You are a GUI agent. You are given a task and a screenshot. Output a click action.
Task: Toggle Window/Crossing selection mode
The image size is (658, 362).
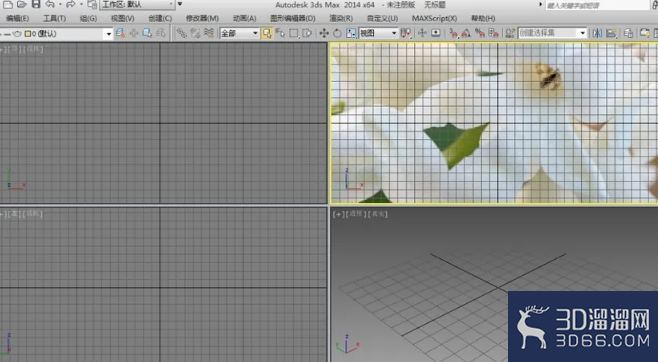(307, 33)
